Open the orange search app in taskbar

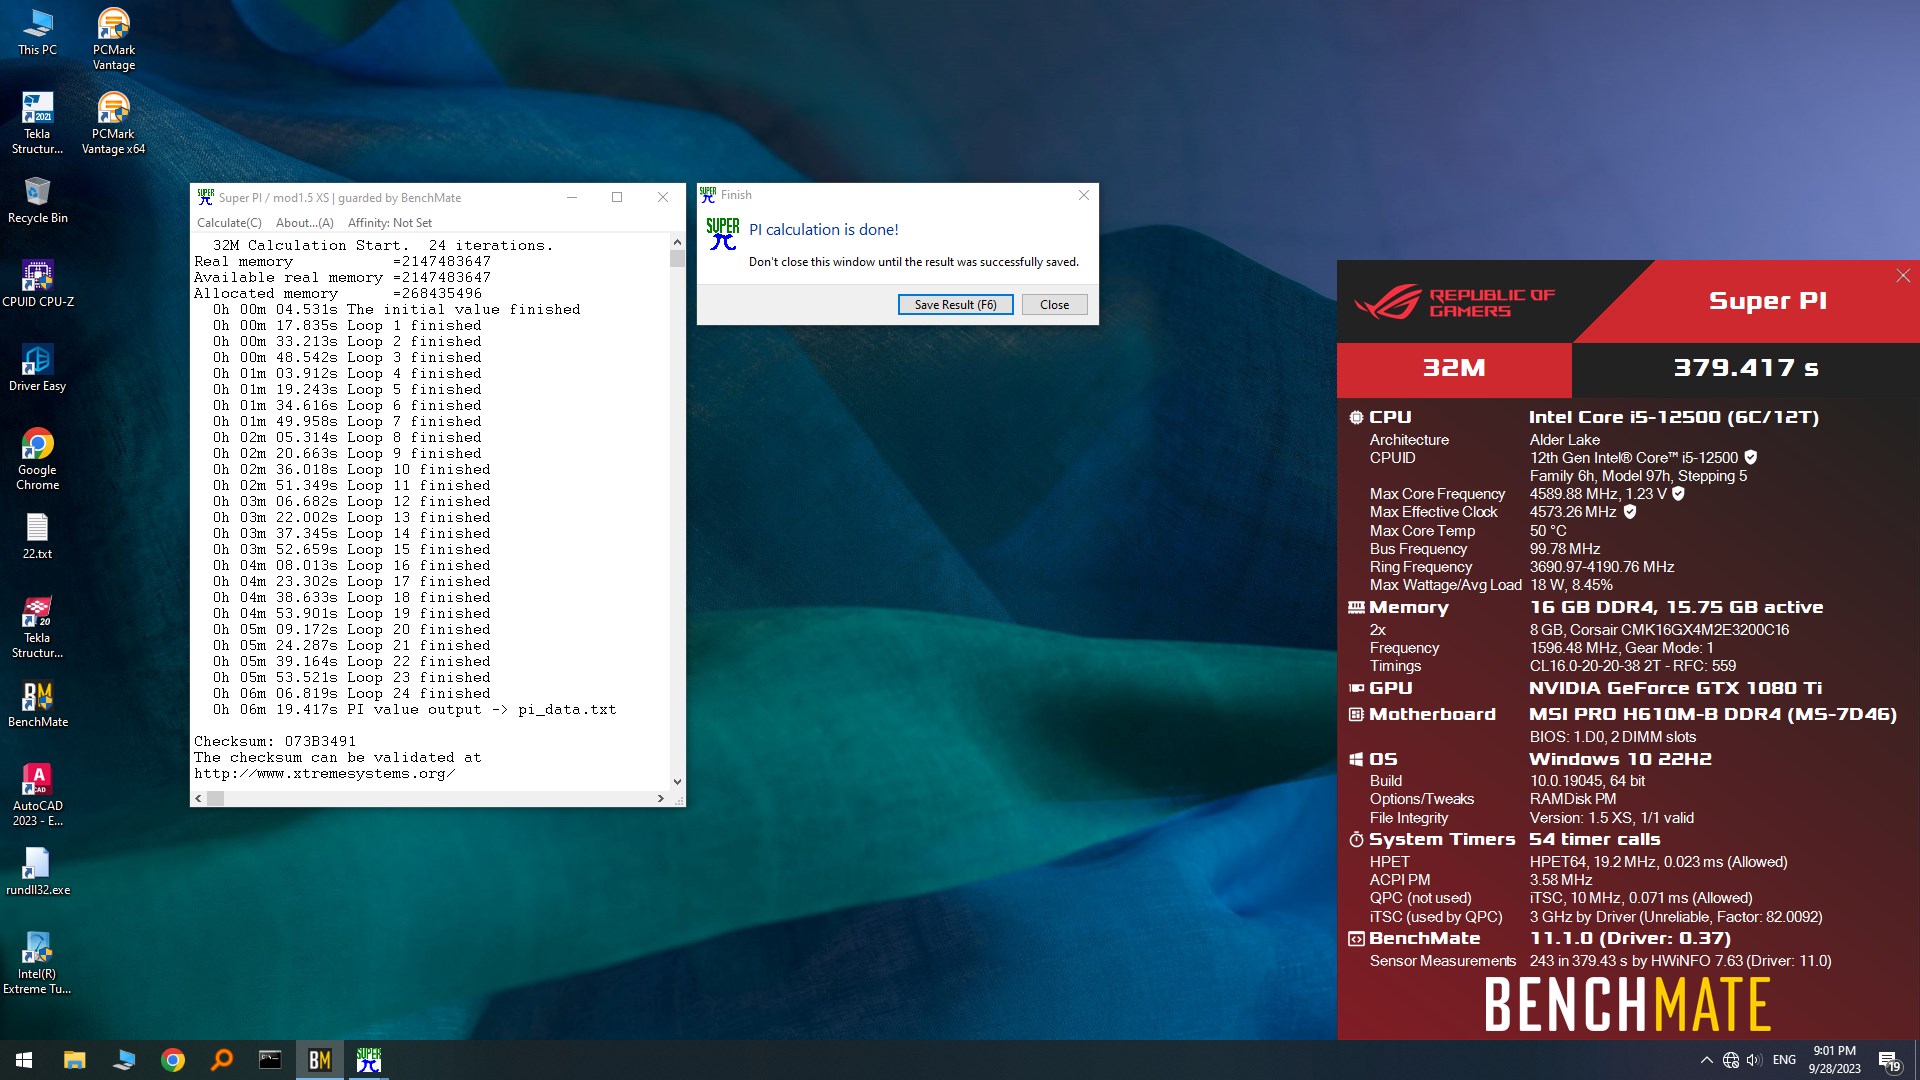222,1060
